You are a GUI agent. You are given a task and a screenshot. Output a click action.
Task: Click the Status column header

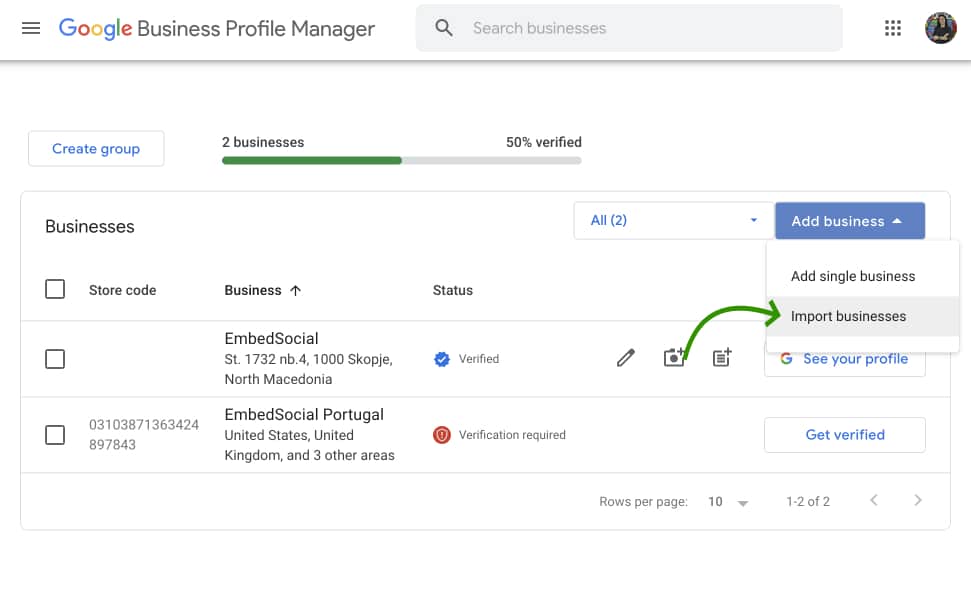tap(453, 291)
